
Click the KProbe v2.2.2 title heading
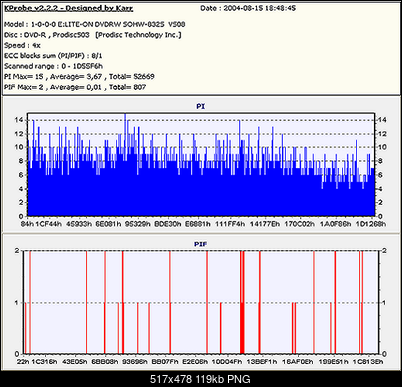coord(69,8)
